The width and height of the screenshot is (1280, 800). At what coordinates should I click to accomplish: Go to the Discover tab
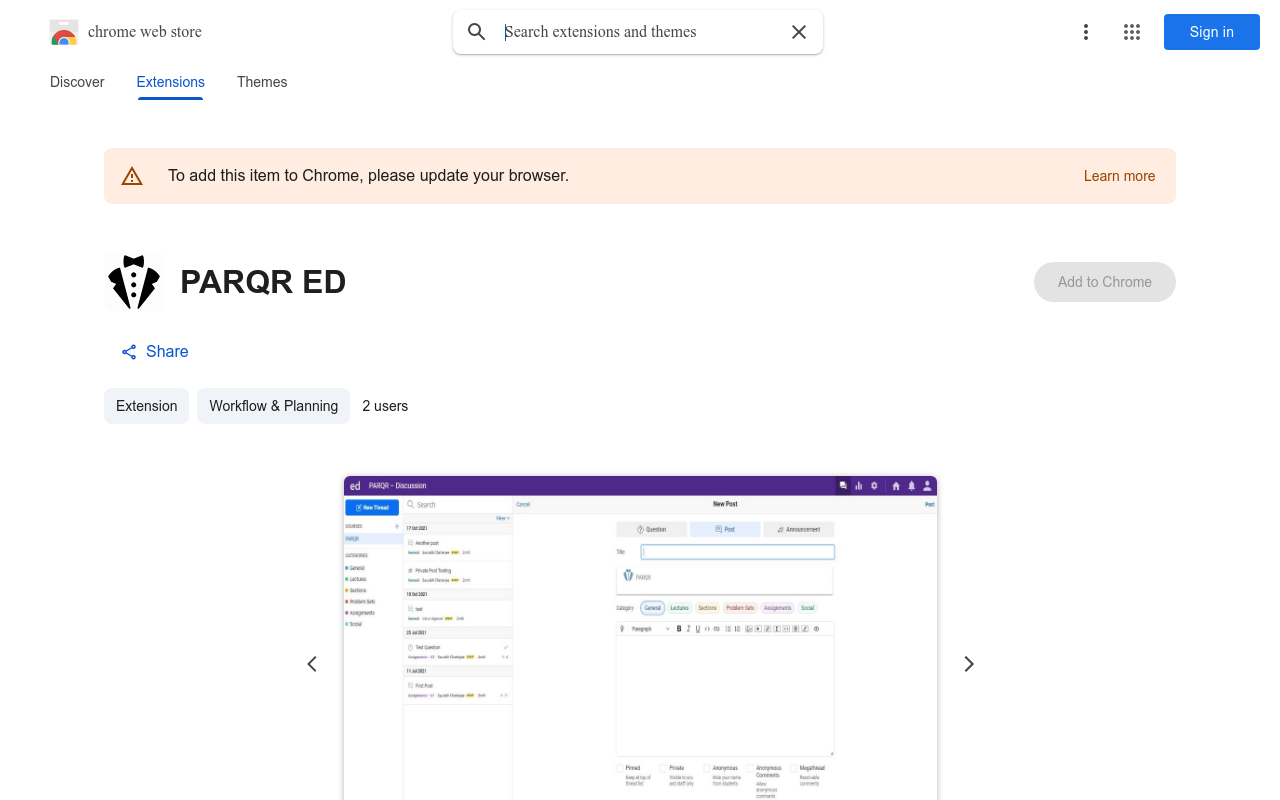coord(77,82)
